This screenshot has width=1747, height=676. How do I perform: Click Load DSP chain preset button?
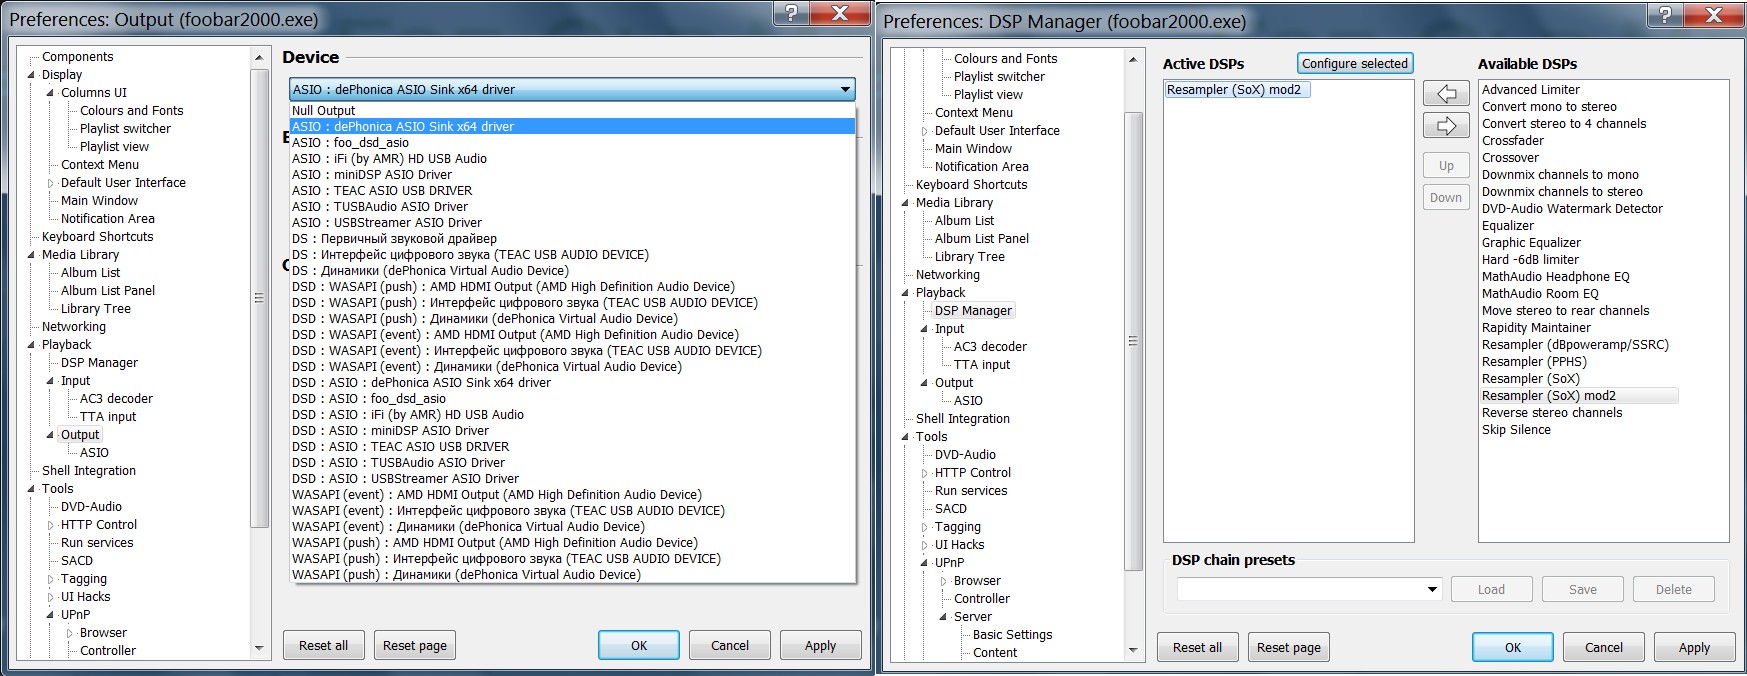click(x=1491, y=589)
